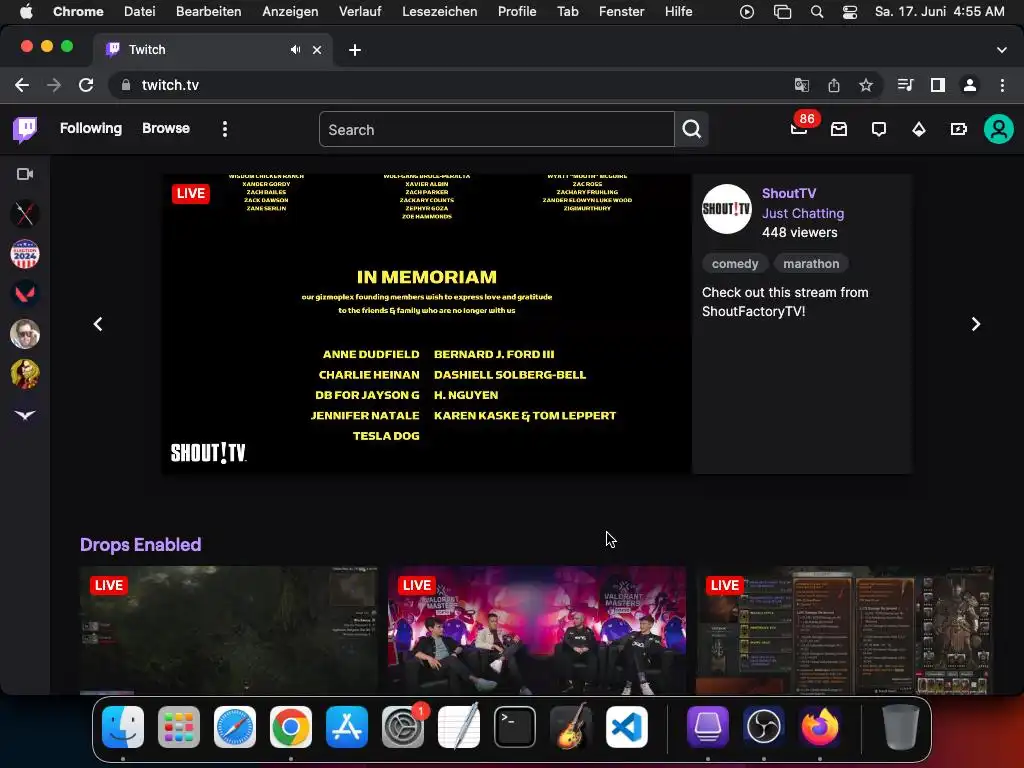Go to next carousel stream

tap(976, 324)
